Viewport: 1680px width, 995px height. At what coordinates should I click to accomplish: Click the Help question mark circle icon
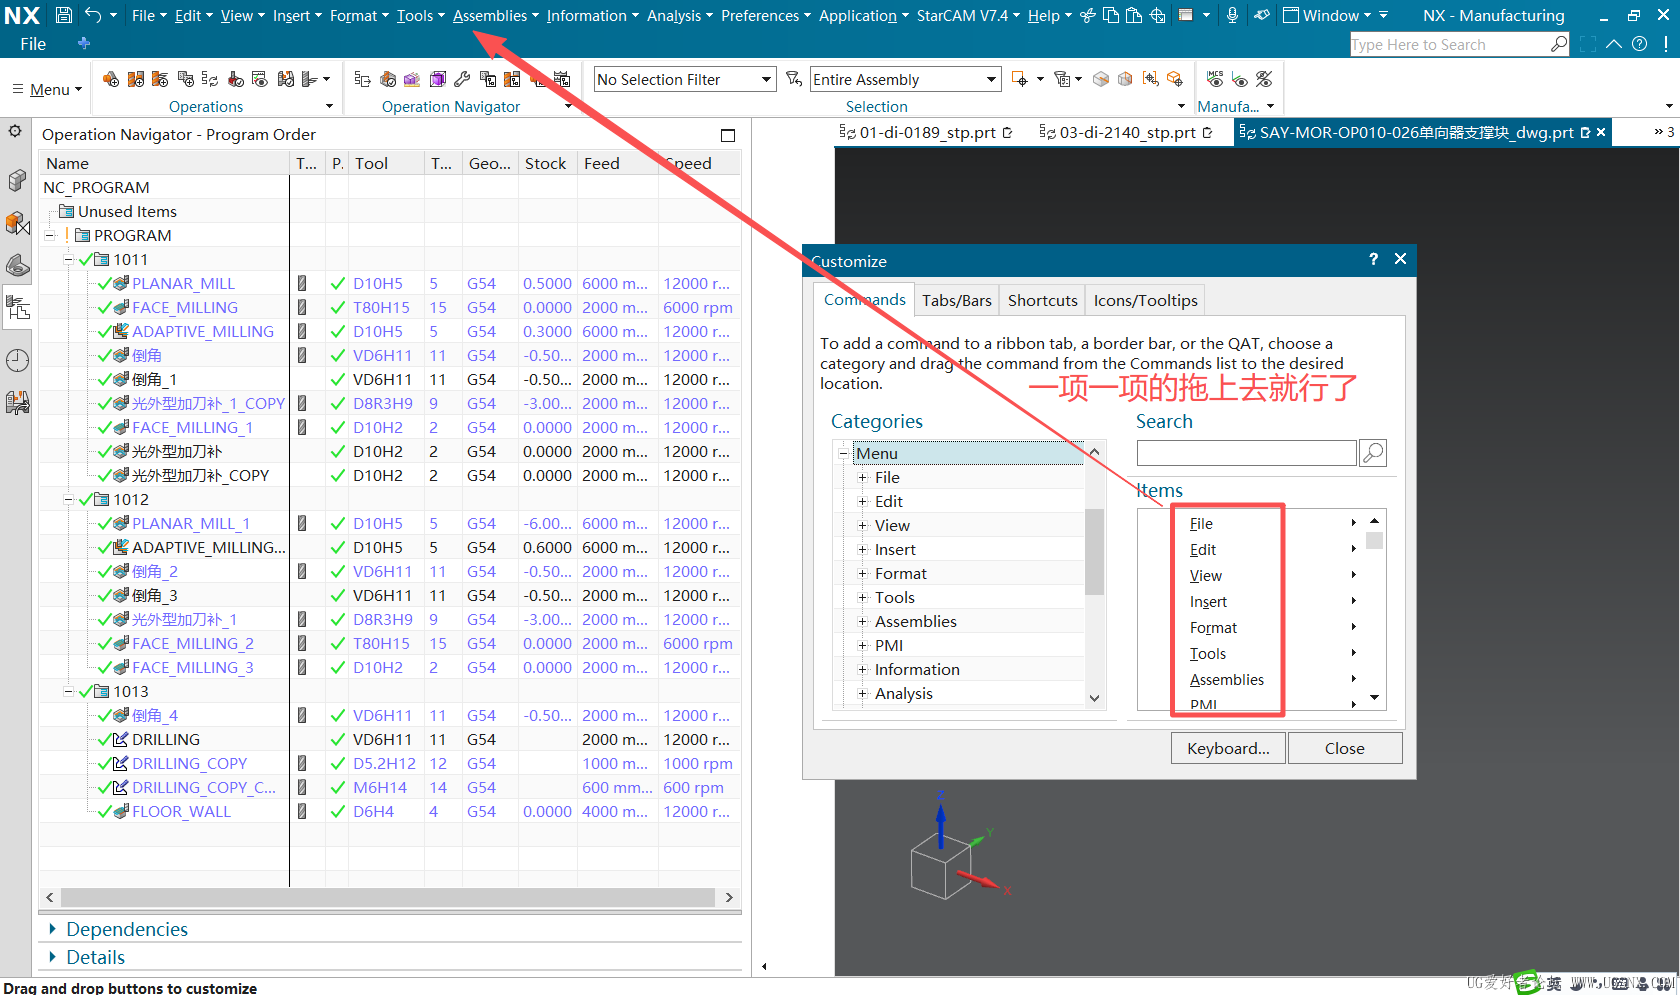coord(1639,44)
